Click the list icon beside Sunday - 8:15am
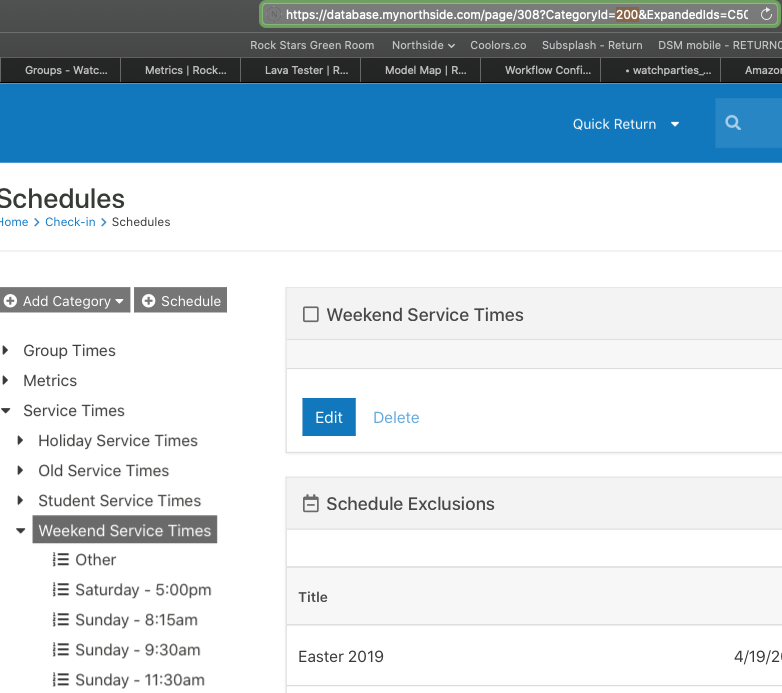 [x=61, y=619]
